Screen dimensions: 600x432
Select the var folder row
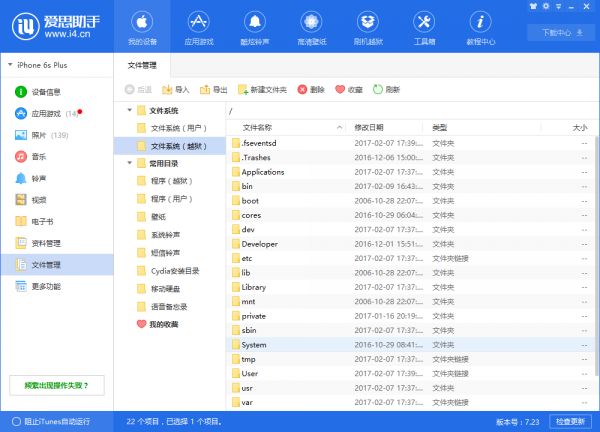[410, 402]
